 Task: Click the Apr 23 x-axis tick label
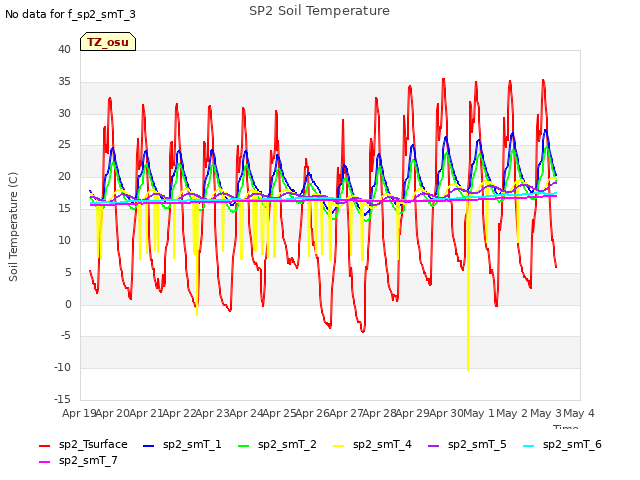(x=213, y=413)
